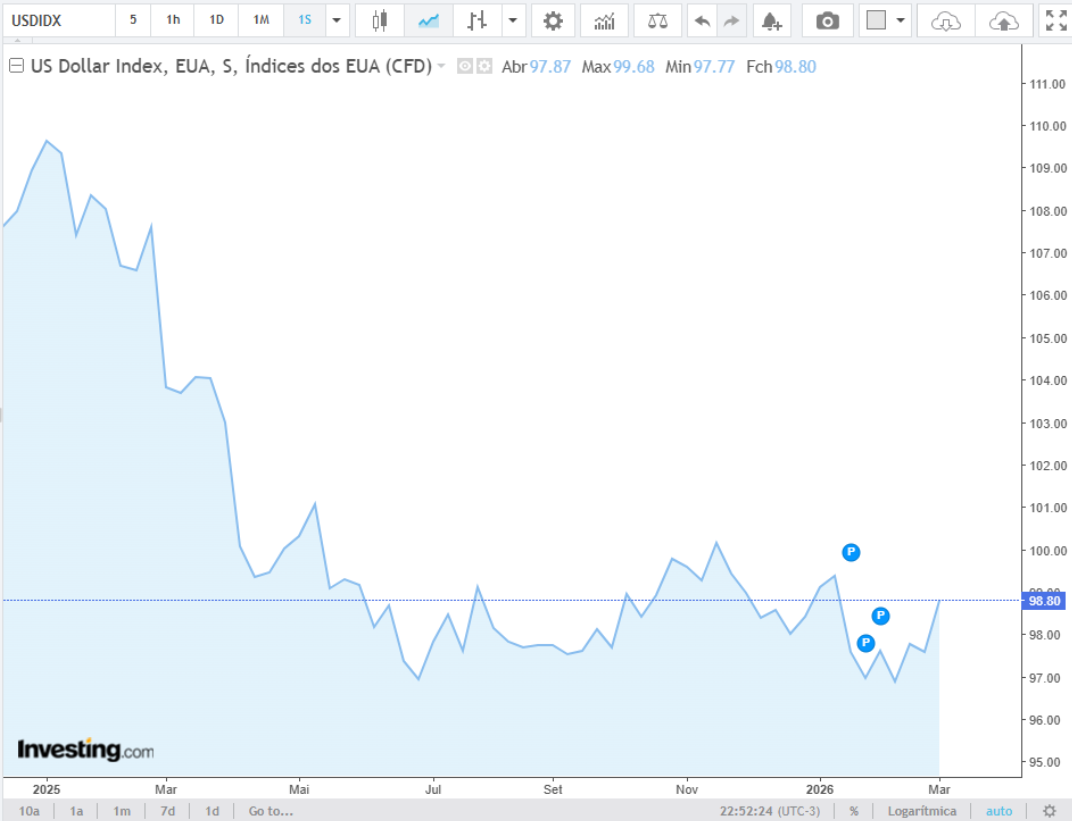Screen dimensions: 1072x821
Task: Expand the bar style dropdown arrow
Action: 513,21
